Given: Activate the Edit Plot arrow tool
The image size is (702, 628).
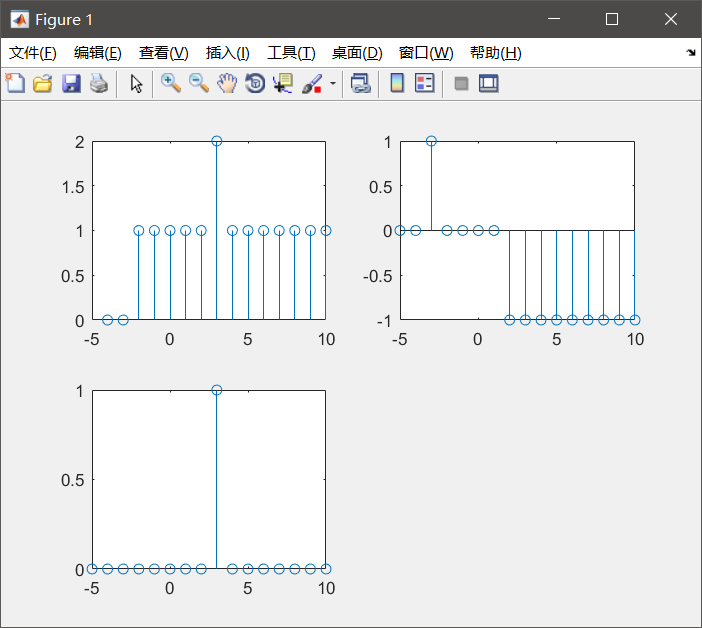Looking at the screenshot, I should [136, 83].
